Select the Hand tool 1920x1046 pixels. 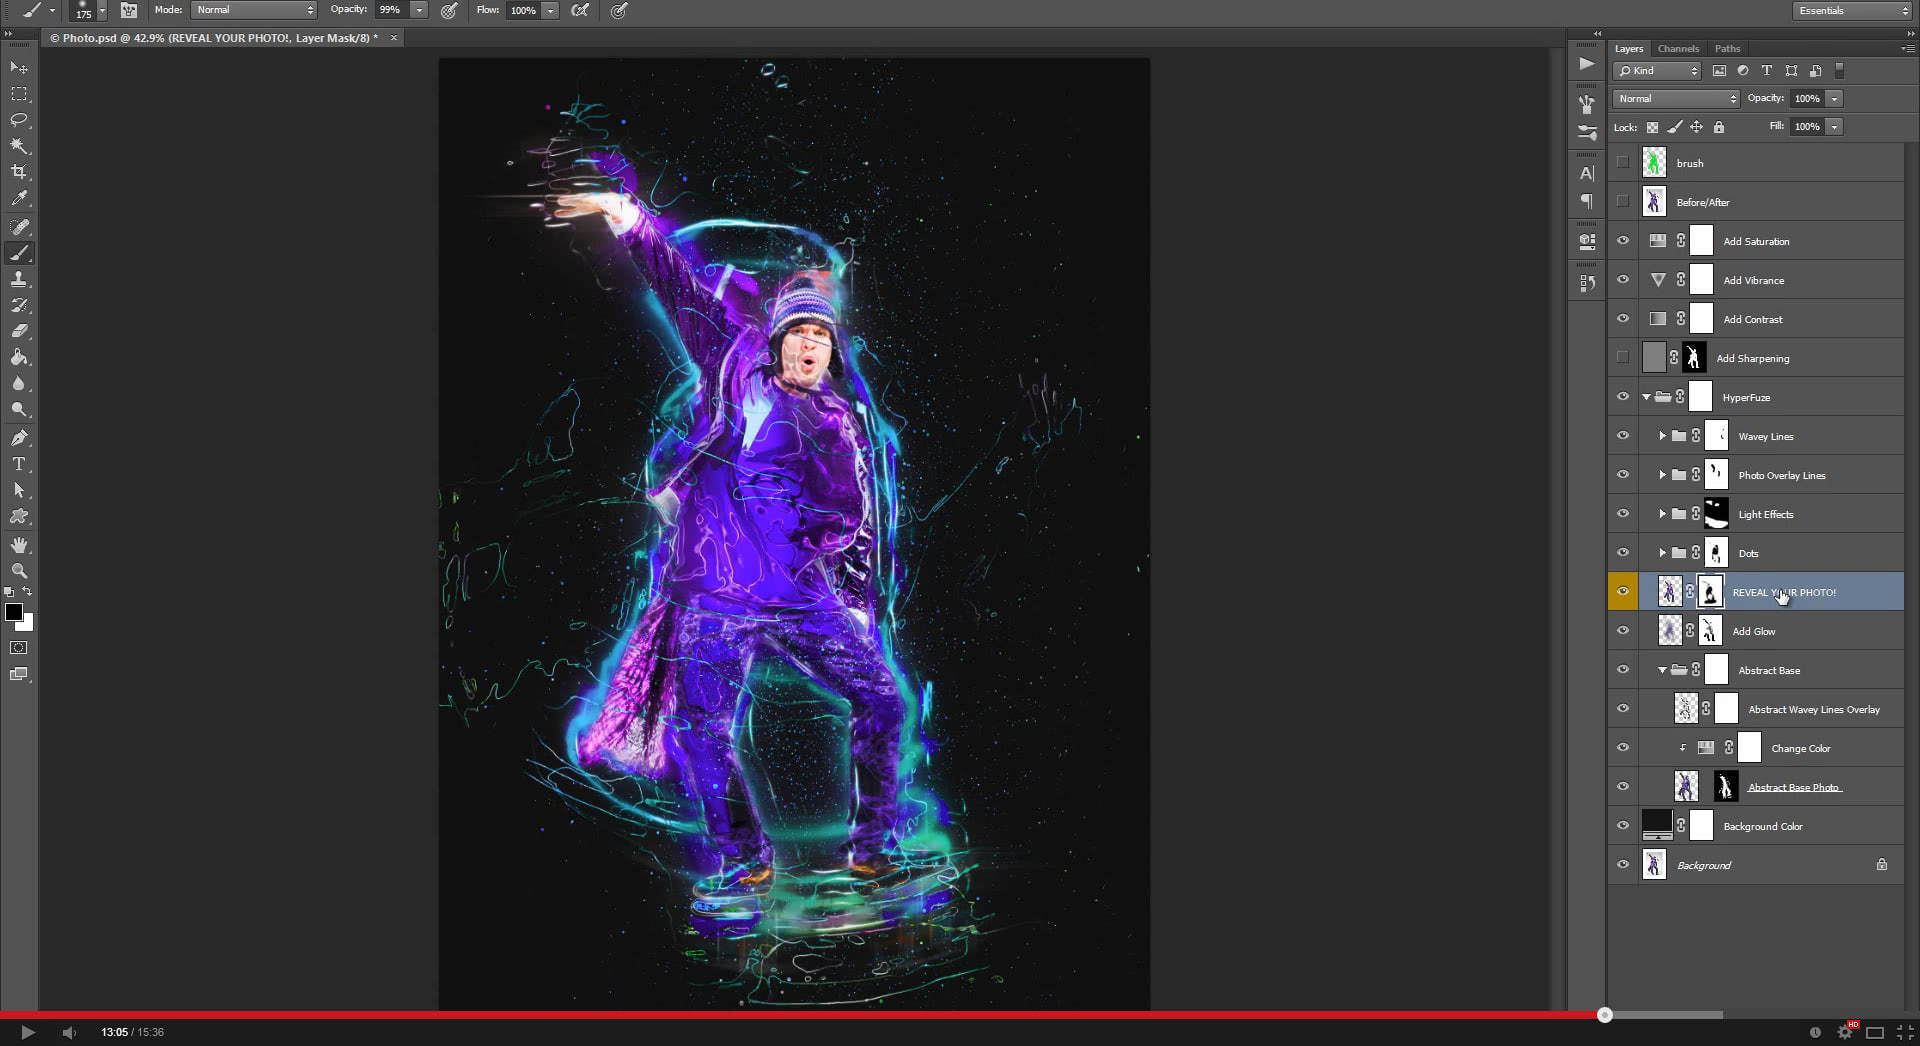19,545
